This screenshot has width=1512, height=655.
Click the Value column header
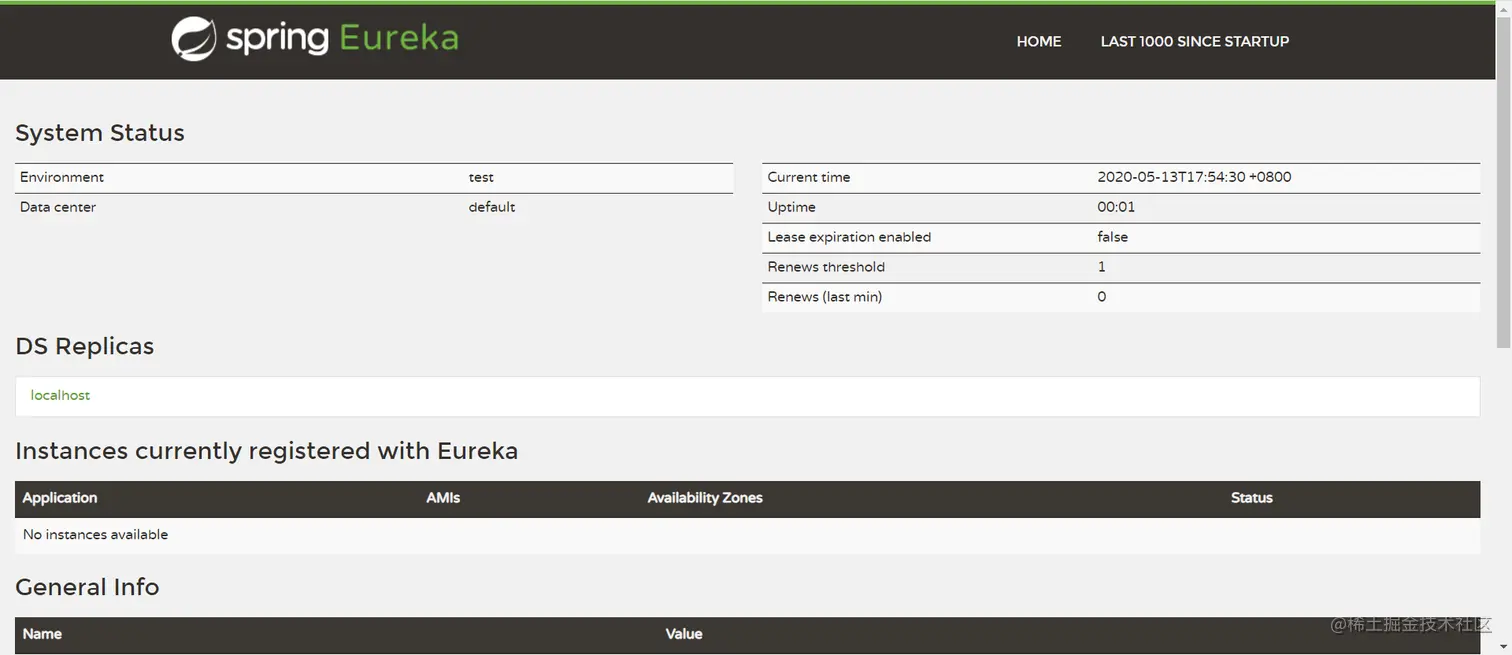pyautogui.click(x=684, y=634)
